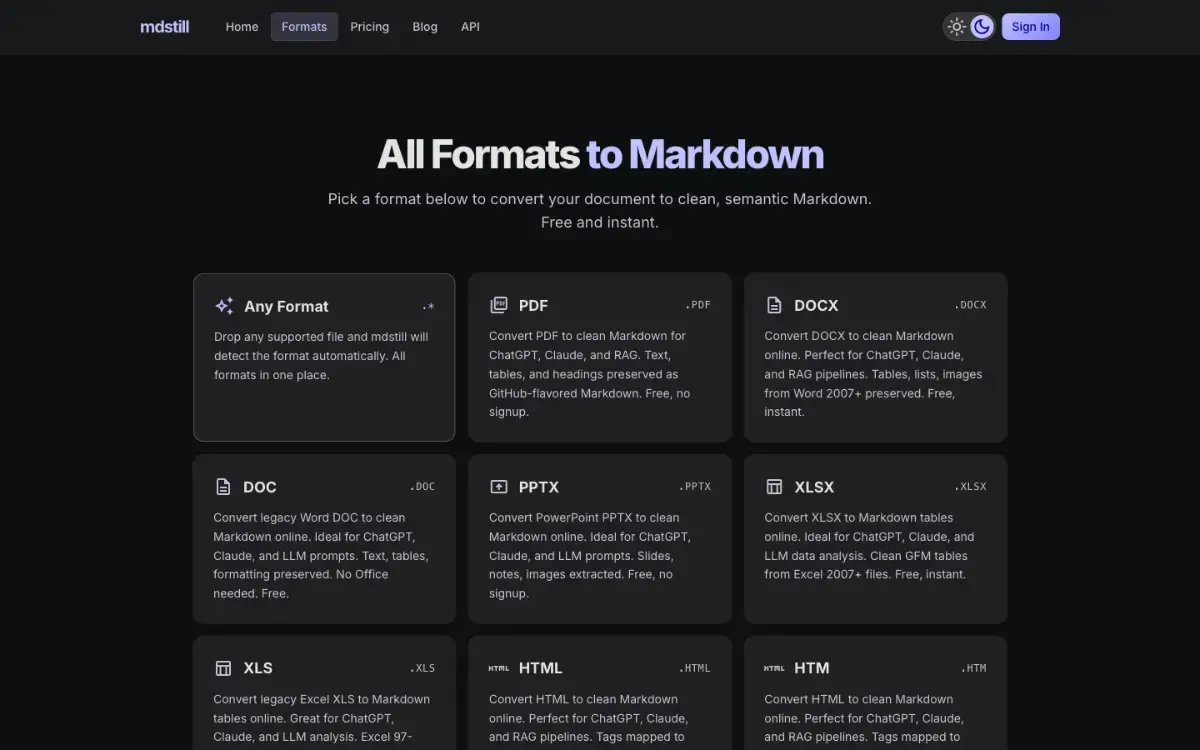Click the sparkle icon on Any Format card
The image size is (1200, 750).
coord(224,306)
